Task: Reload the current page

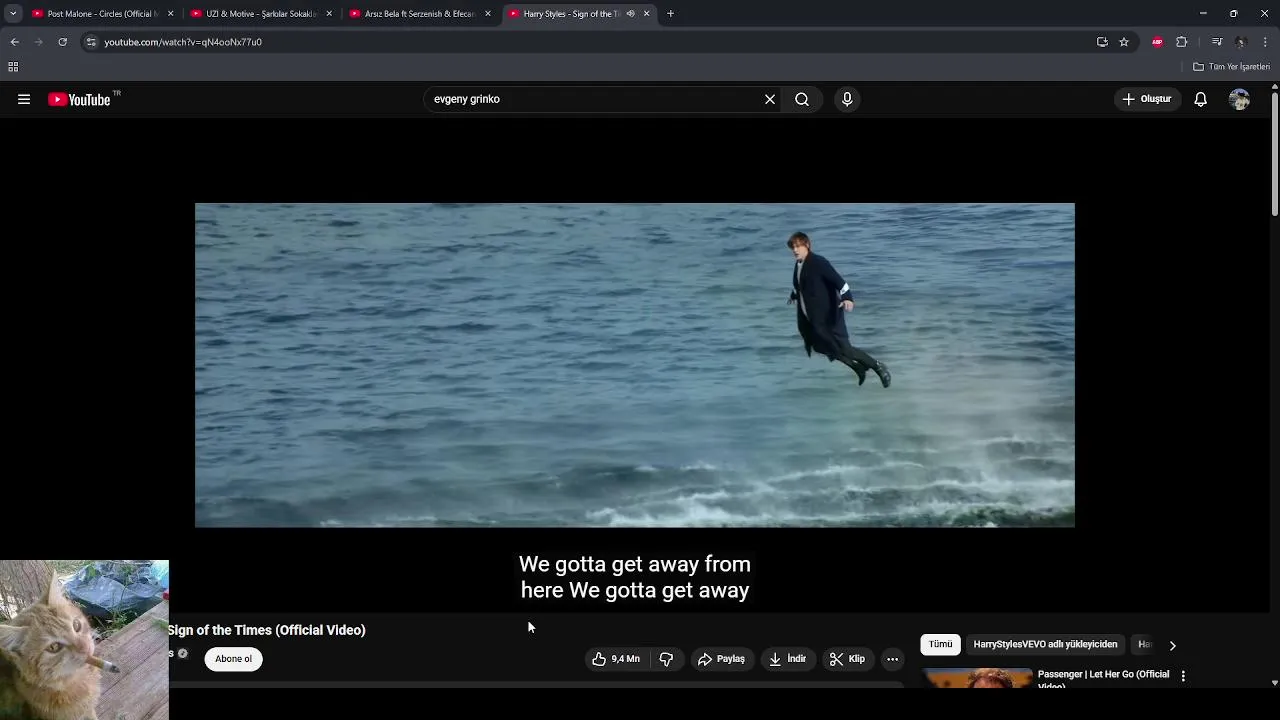Action: click(62, 42)
